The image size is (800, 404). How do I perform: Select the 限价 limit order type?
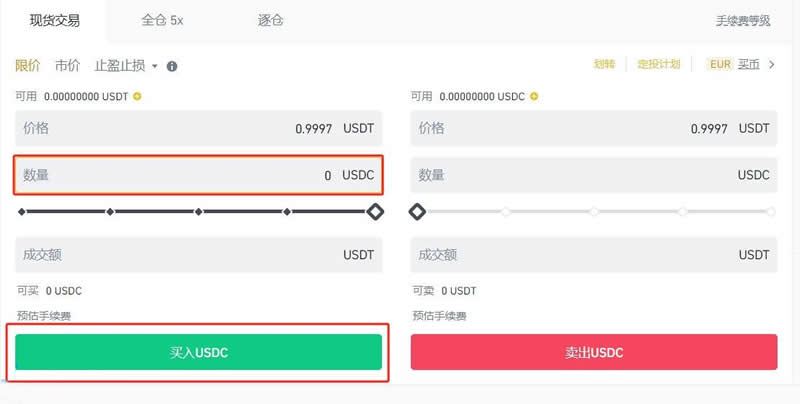(28, 66)
